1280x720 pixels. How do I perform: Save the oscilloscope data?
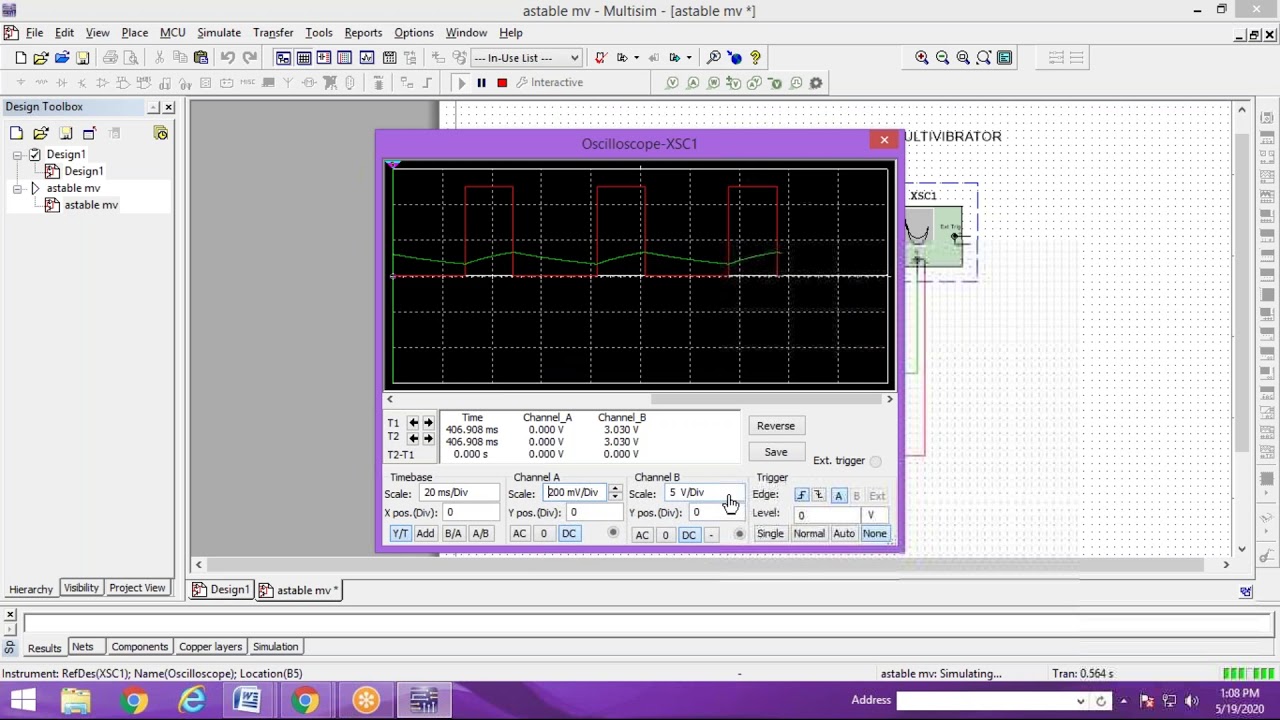pos(776,452)
